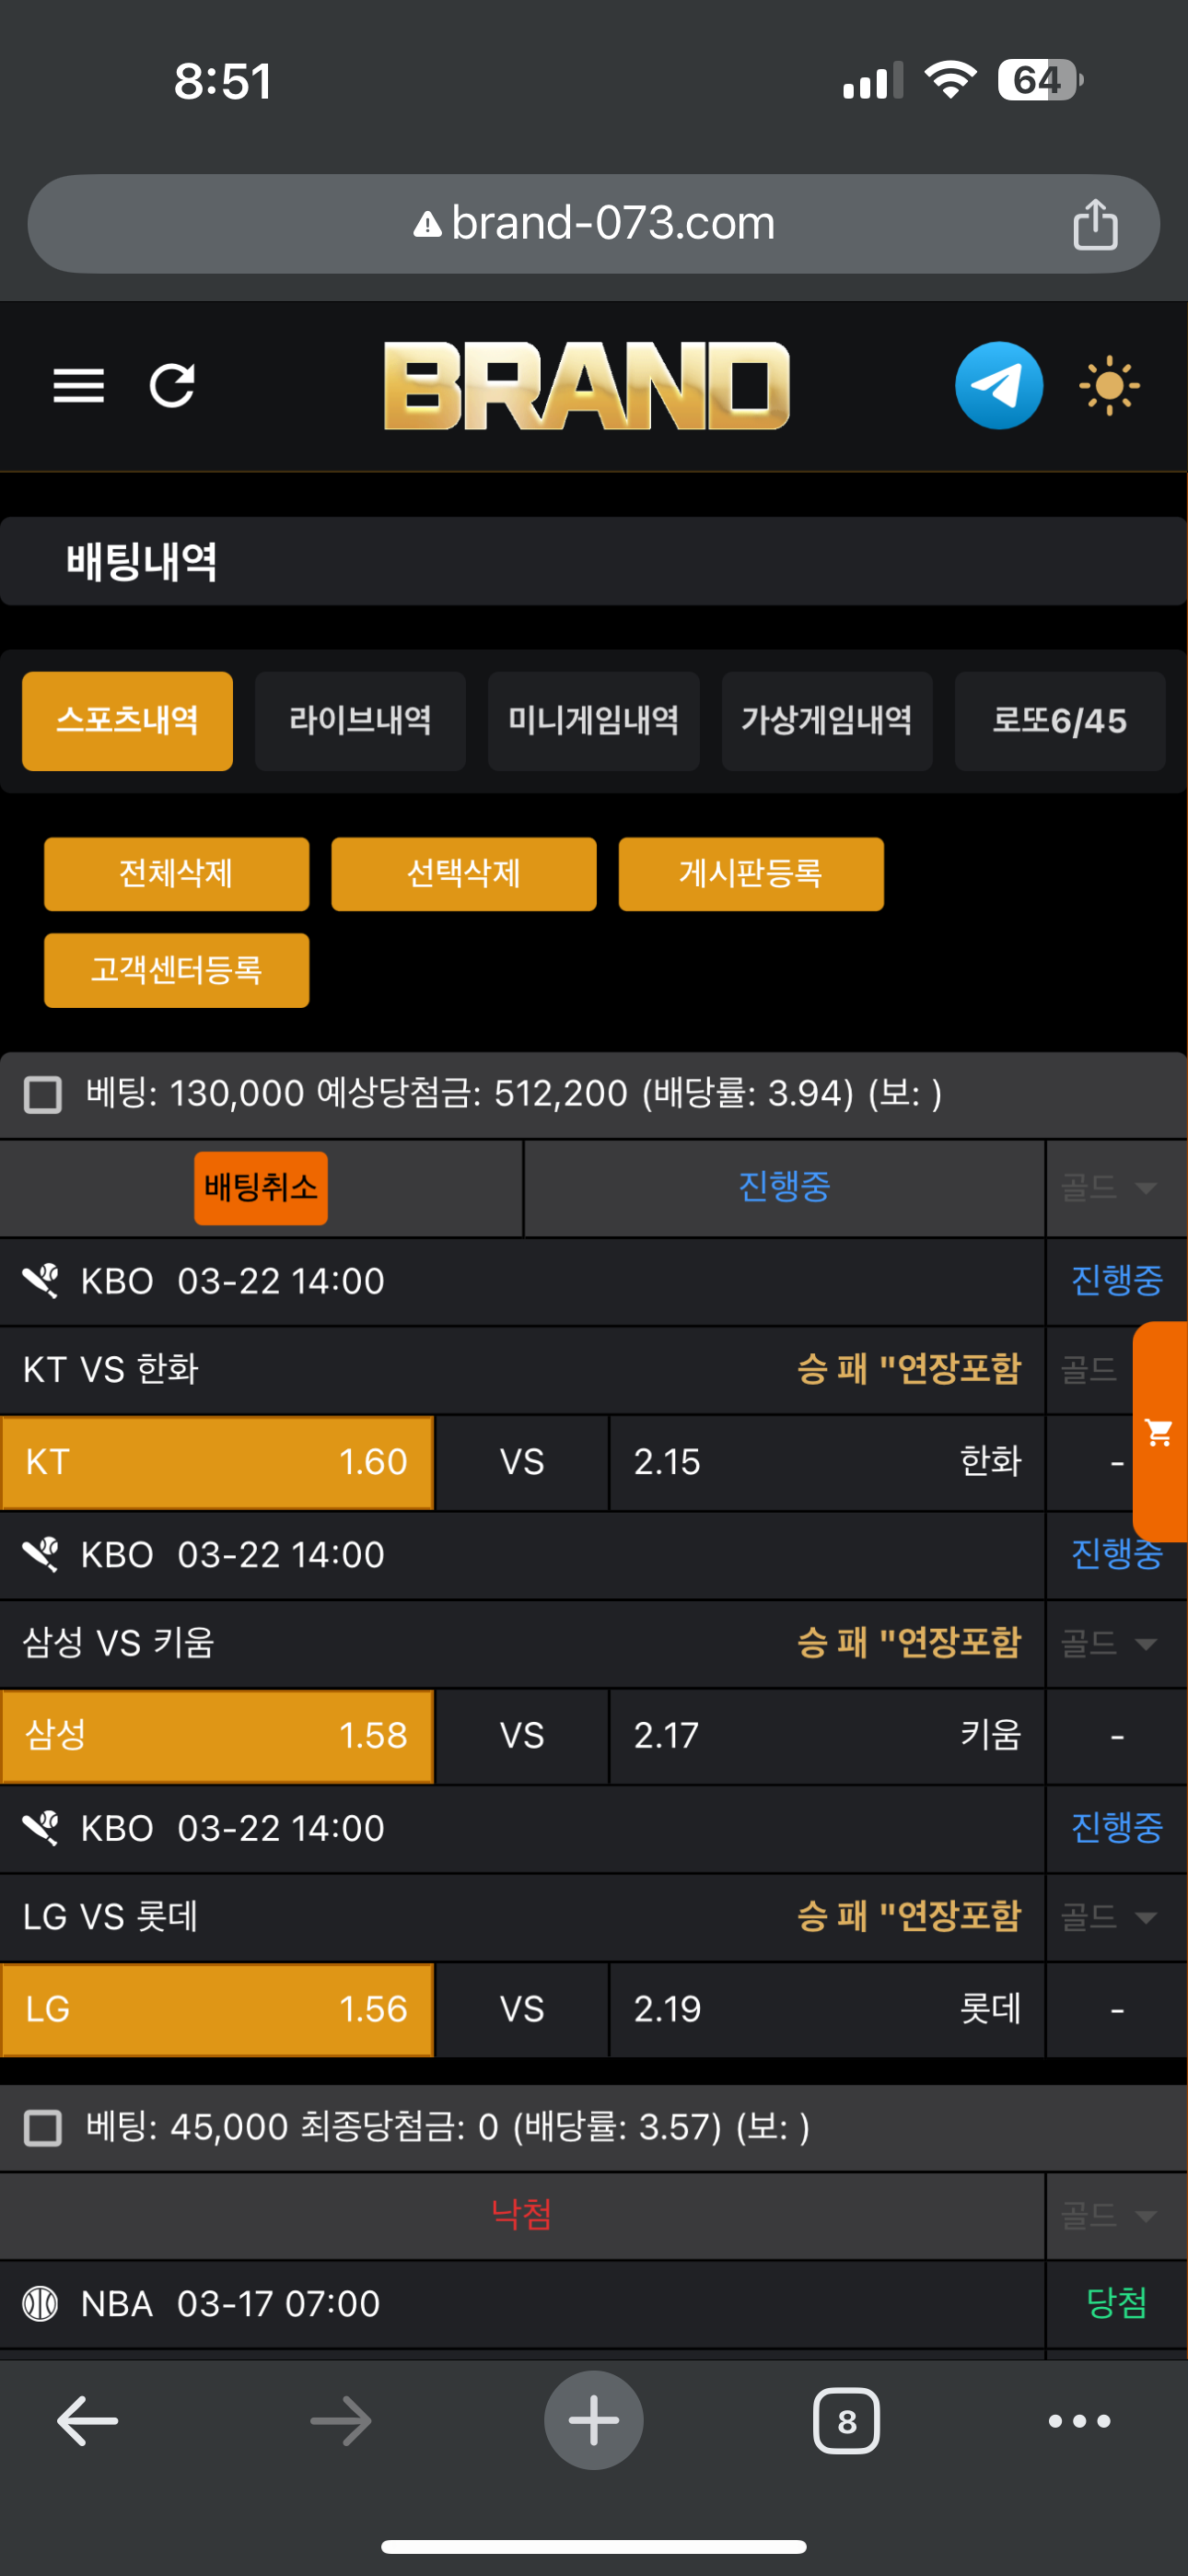Image resolution: width=1188 pixels, height=2576 pixels.
Task: Click the page refresh icon in header
Action: [x=172, y=386]
